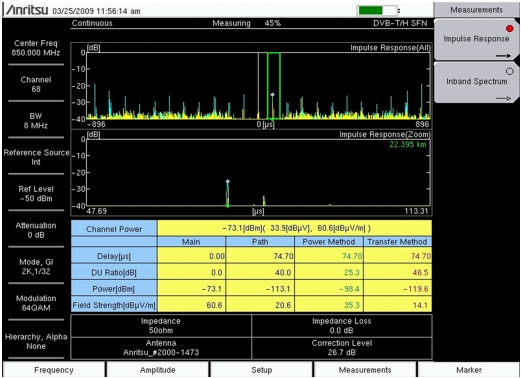The image size is (521, 378).
Task: Click the diamond marker in the Zoom graph
Action: [x=228, y=182]
